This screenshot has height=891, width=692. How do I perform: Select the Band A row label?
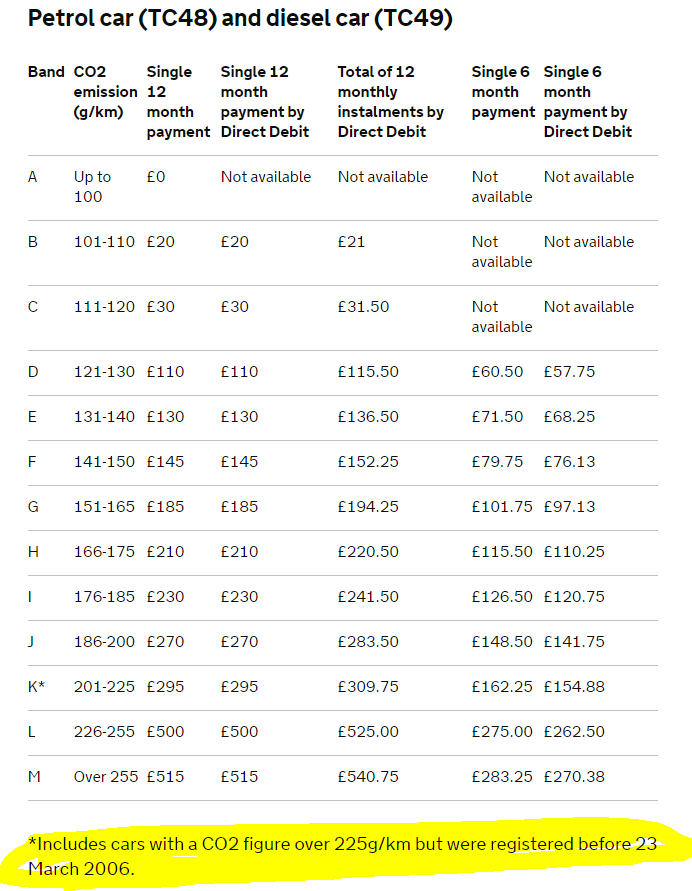[33, 177]
